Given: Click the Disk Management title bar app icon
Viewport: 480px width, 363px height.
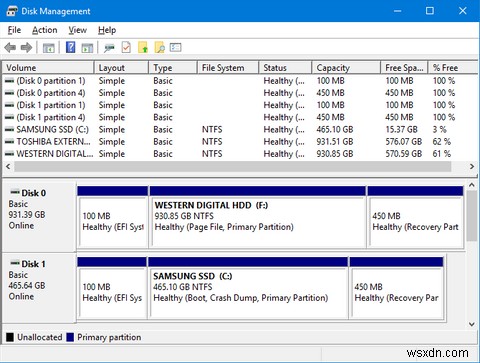Looking at the screenshot, I should click(x=12, y=11).
